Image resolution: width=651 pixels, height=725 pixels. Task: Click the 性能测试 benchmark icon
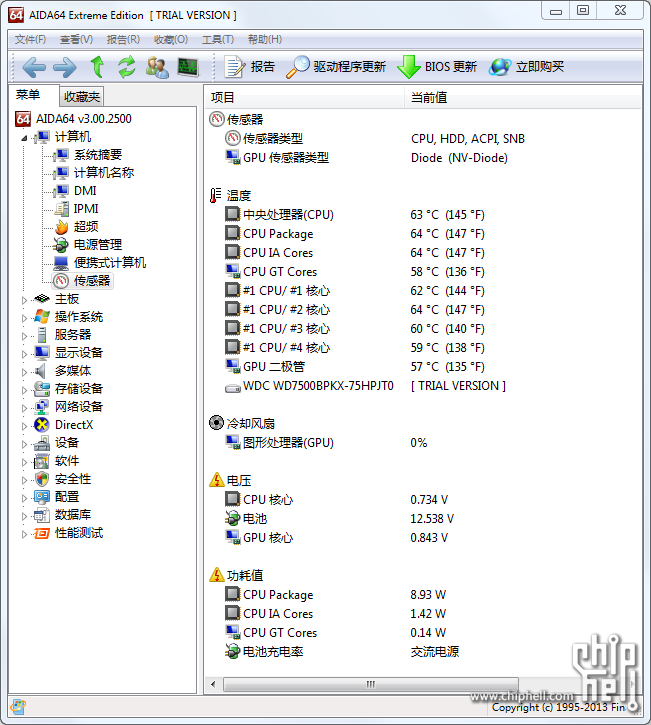(42, 533)
